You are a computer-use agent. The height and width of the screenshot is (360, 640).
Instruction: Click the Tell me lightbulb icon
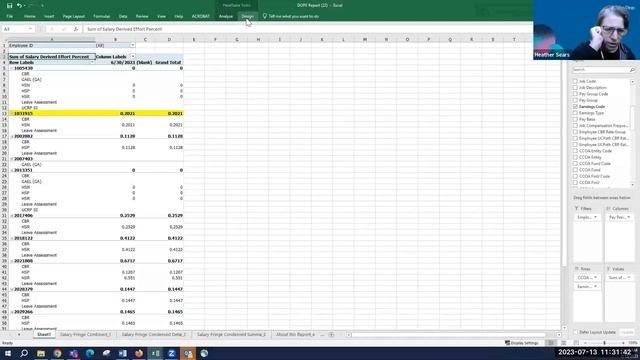click(264, 16)
